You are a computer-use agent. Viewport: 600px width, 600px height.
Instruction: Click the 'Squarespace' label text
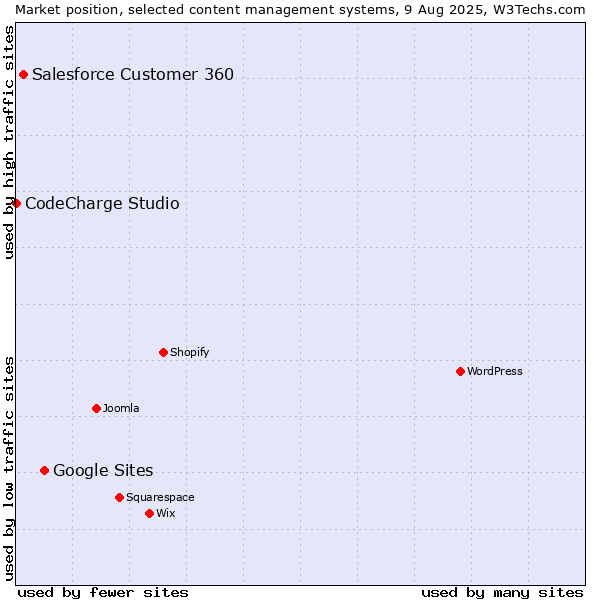point(160,497)
